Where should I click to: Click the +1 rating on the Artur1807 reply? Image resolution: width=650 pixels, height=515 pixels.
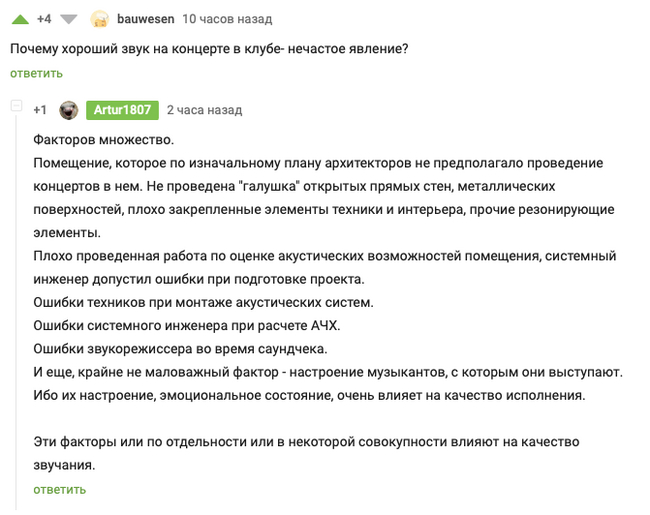tap(40, 110)
